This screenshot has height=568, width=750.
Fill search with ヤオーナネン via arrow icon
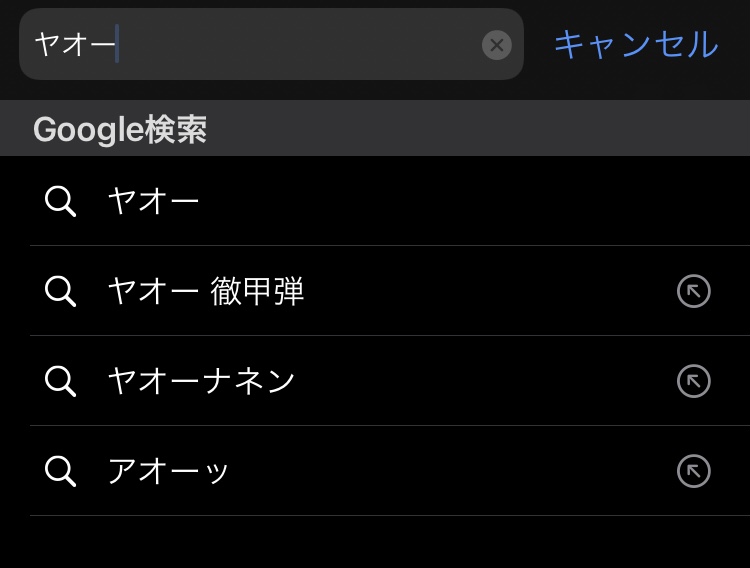point(693,381)
